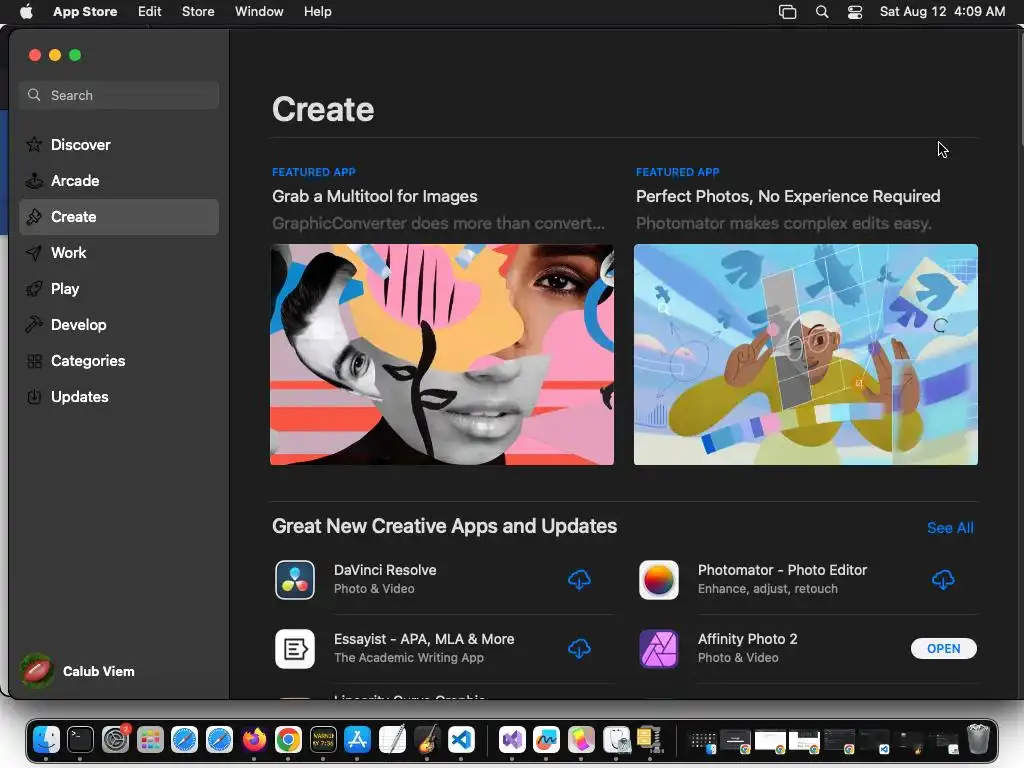Open "Grab a Multitool for Images" story
The width and height of the screenshot is (1024, 768).
(x=375, y=197)
